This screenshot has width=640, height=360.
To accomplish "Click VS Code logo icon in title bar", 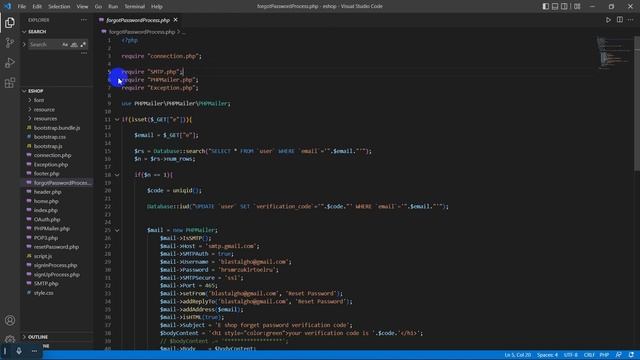I will tap(8, 7).
